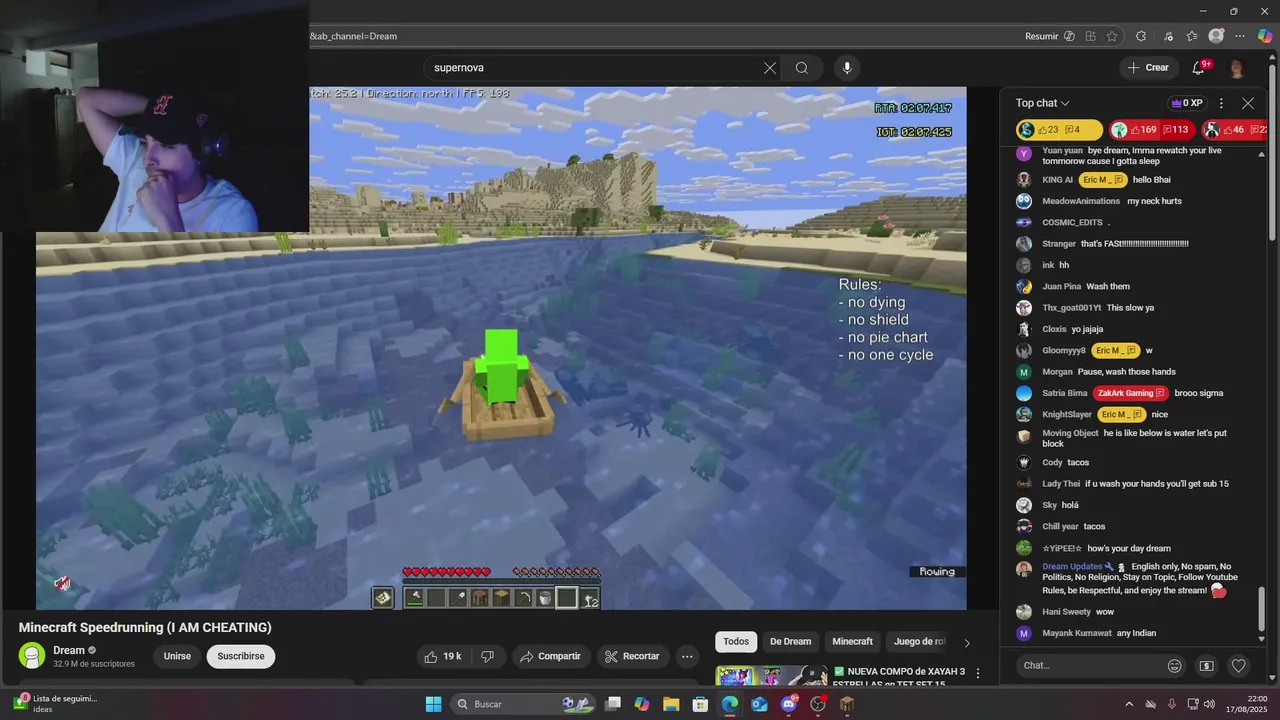Open Outlook from the taskbar
This screenshot has width=1280, height=720.
pos(759,704)
